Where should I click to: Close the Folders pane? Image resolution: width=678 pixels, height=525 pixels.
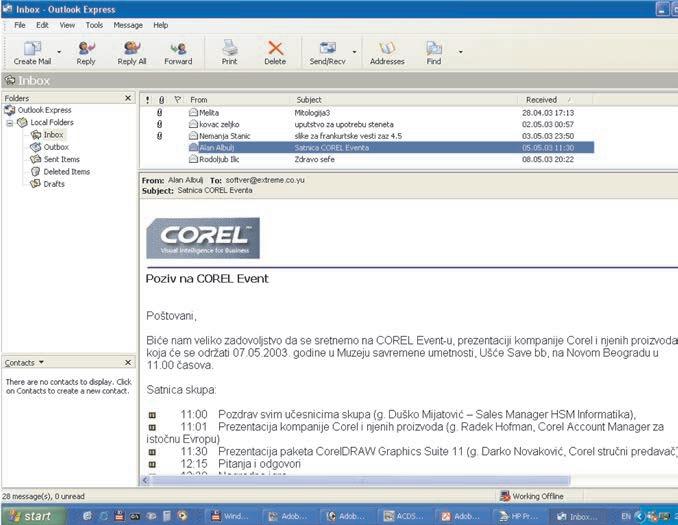click(128, 98)
